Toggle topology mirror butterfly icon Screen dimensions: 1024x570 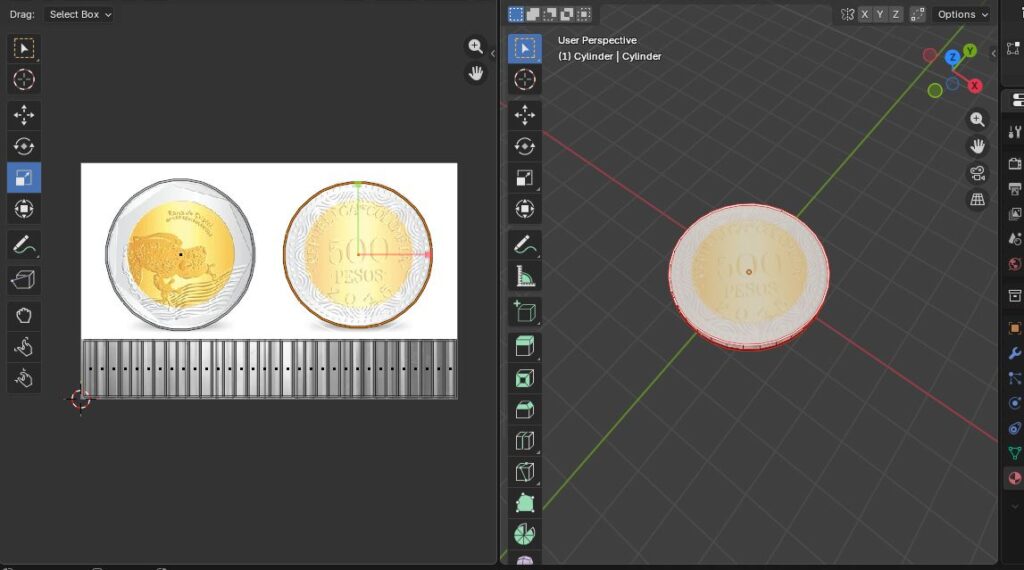coord(848,14)
